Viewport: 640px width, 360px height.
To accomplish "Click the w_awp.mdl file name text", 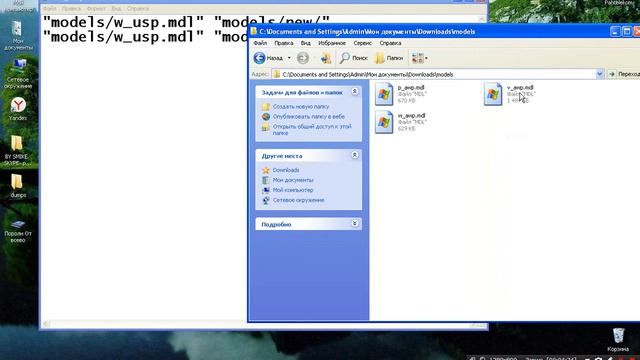I will click(411, 116).
